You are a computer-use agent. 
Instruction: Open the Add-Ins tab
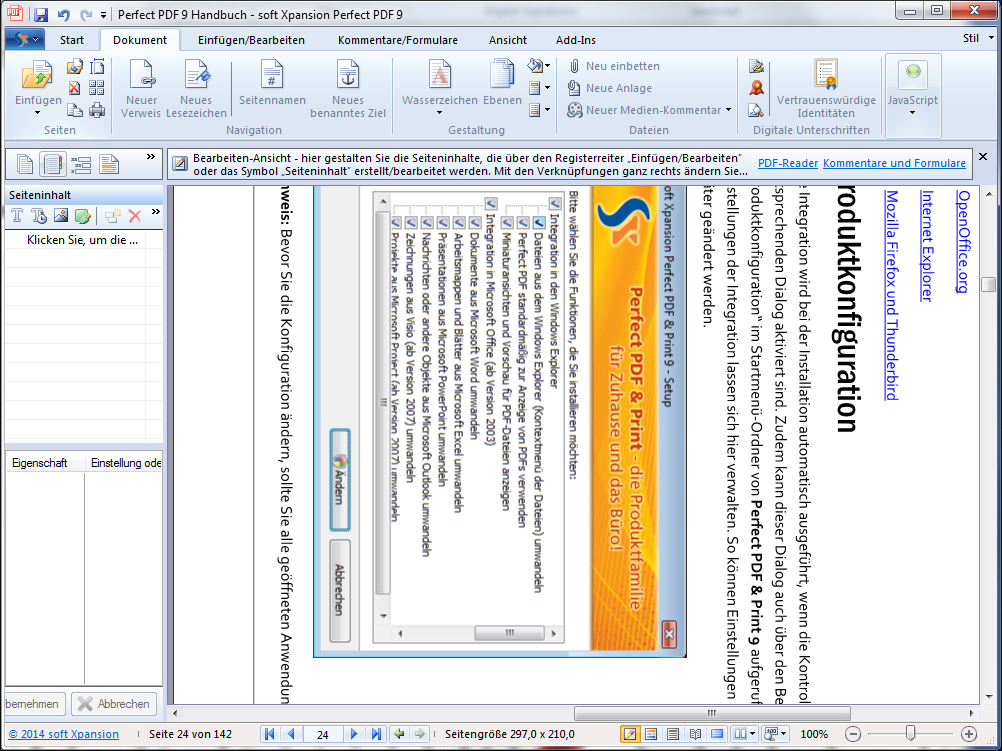575,40
